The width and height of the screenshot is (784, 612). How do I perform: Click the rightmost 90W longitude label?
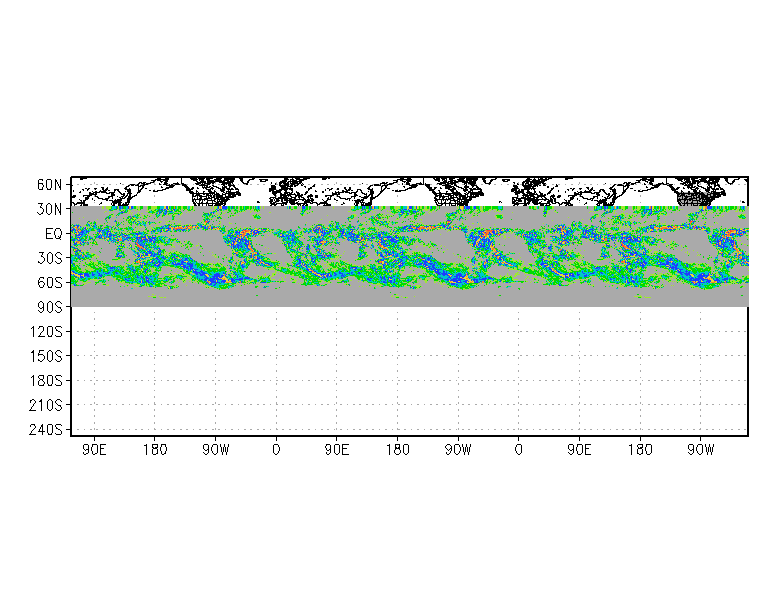click(x=700, y=450)
